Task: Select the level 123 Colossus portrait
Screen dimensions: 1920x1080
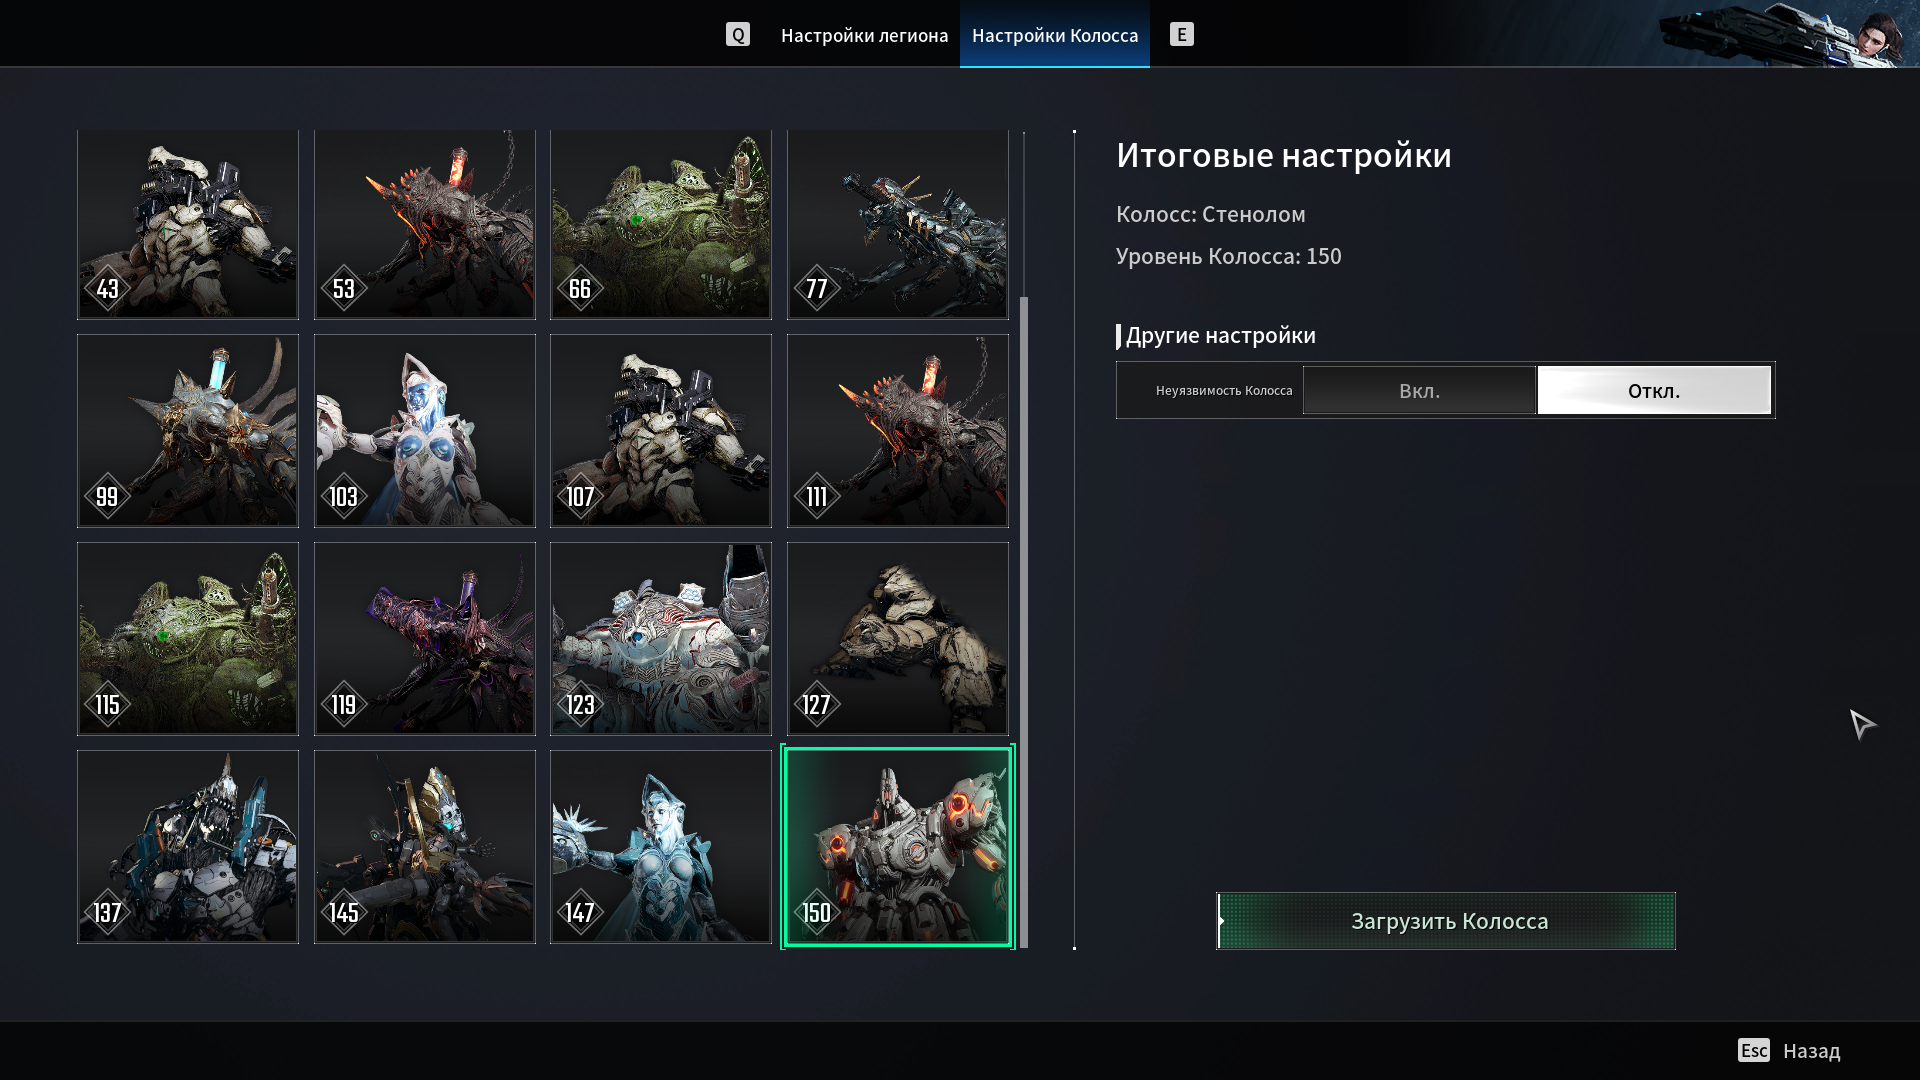Action: 661,639
